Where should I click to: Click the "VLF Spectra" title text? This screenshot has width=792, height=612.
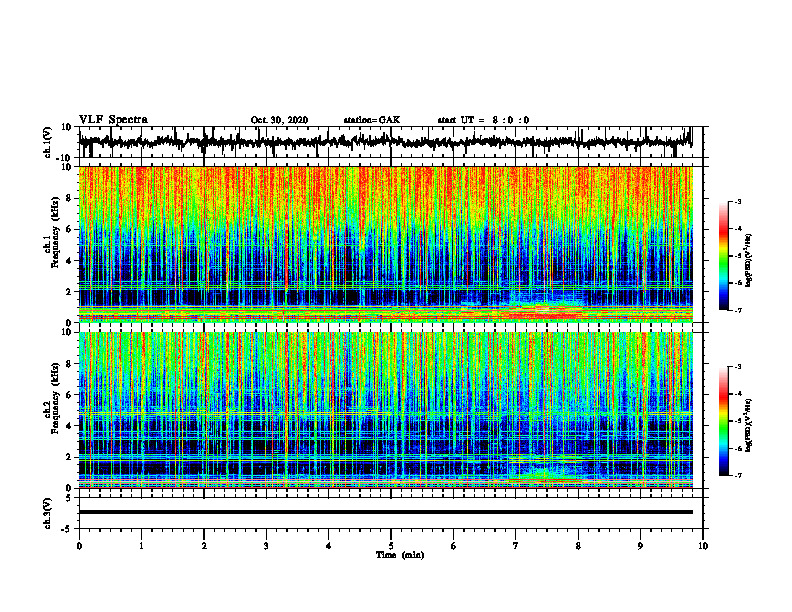click(113, 120)
